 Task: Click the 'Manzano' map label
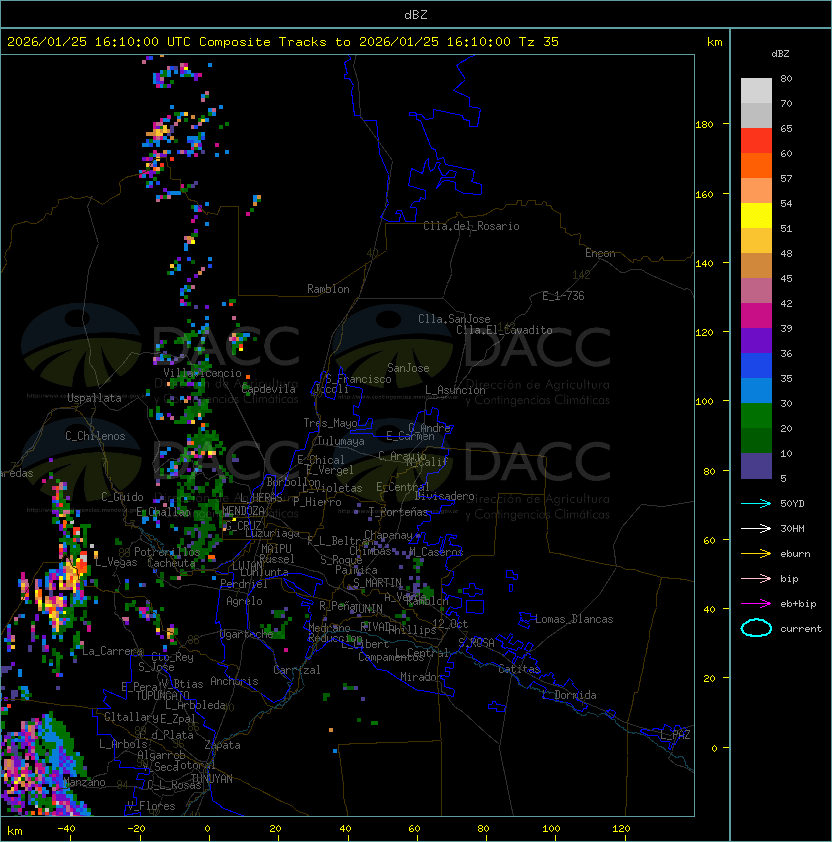(x=85, y=782)
